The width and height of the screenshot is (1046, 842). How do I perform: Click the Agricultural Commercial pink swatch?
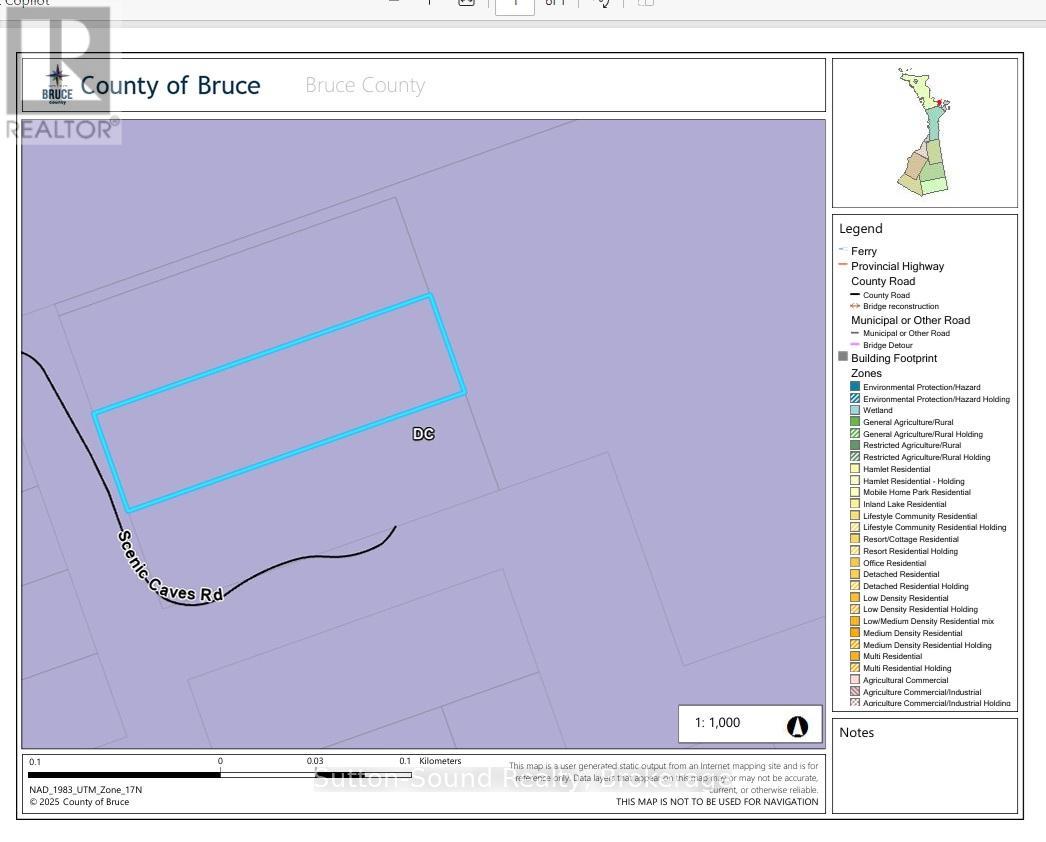[x=855, y=680]
